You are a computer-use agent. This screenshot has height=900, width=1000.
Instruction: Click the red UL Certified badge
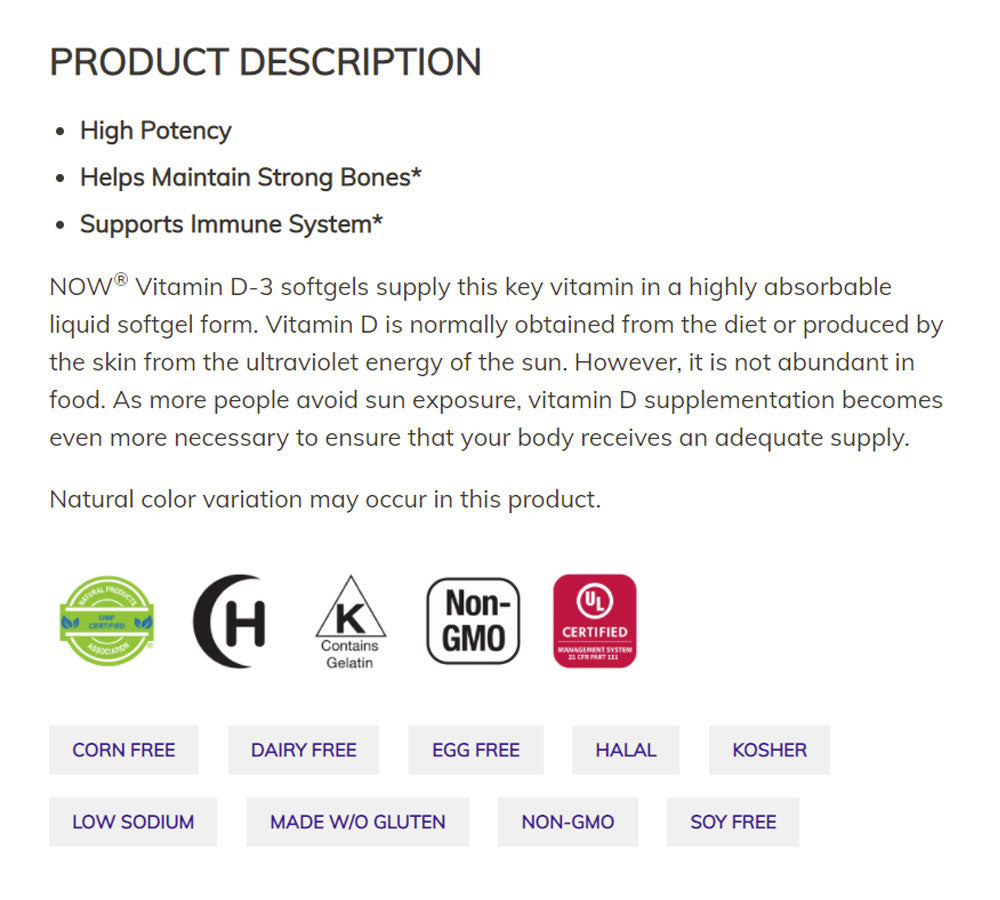point(595,620)
